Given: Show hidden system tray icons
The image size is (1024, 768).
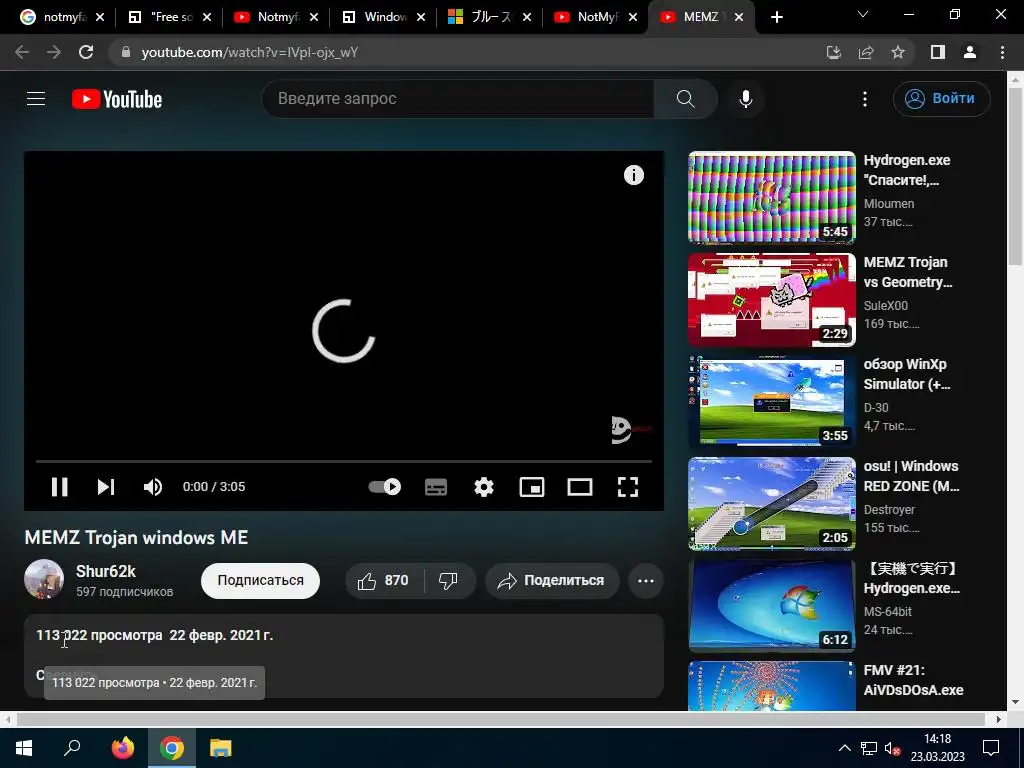Looking at the screenshot, I should tap(844, 748).
